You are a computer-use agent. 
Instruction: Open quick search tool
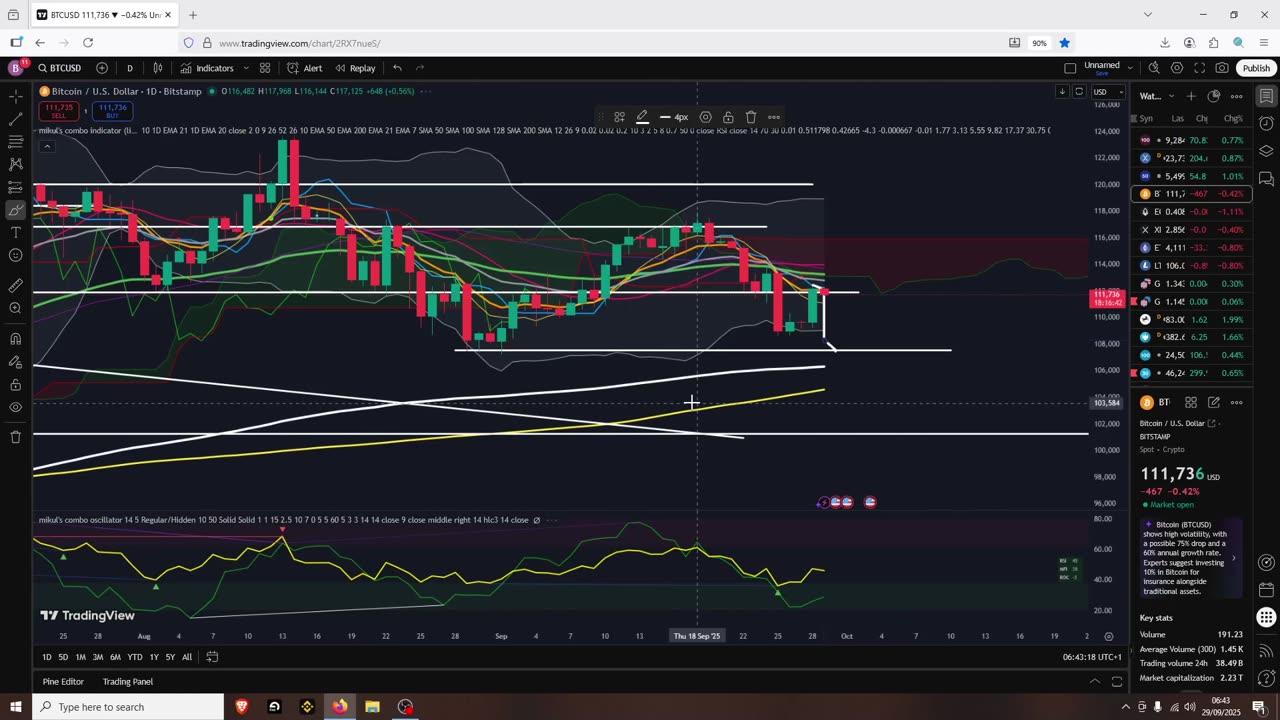point(1154,68)
